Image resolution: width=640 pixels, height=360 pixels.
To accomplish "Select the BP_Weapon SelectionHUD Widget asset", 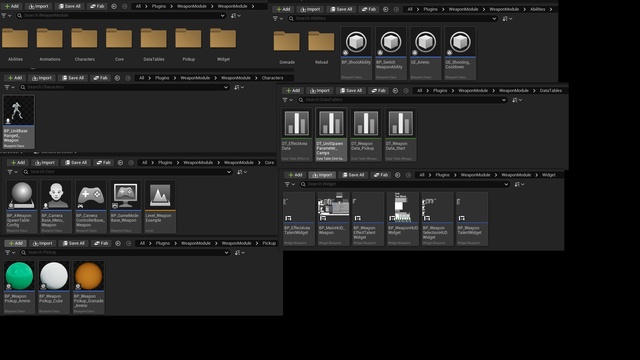I will 437,219.
